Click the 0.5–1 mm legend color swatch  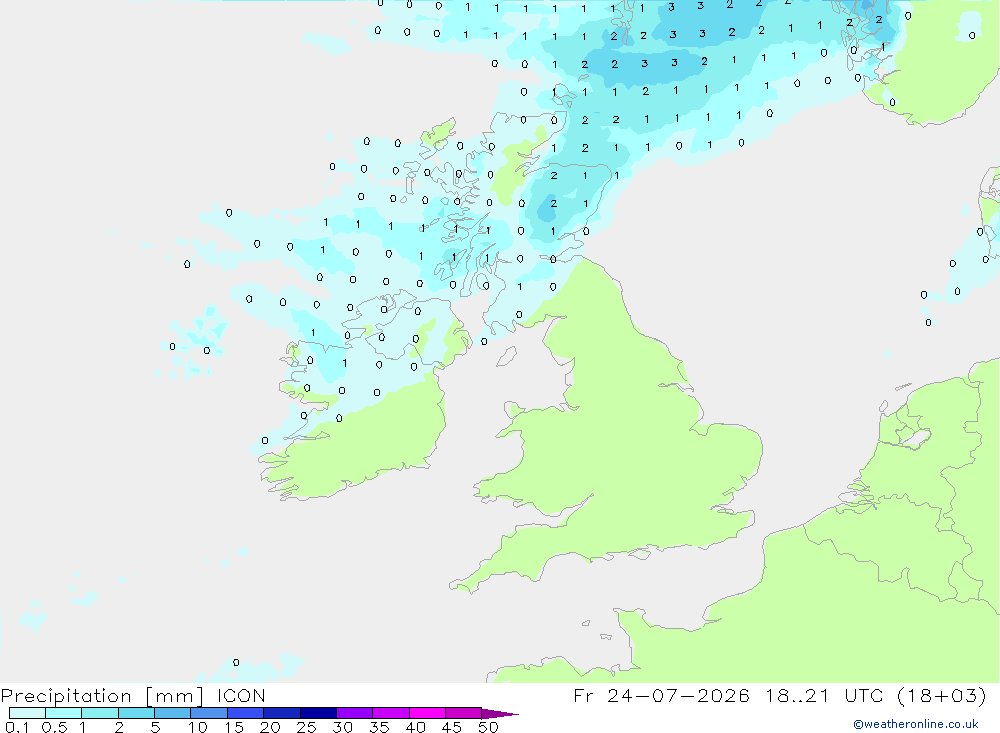[64, 713]
